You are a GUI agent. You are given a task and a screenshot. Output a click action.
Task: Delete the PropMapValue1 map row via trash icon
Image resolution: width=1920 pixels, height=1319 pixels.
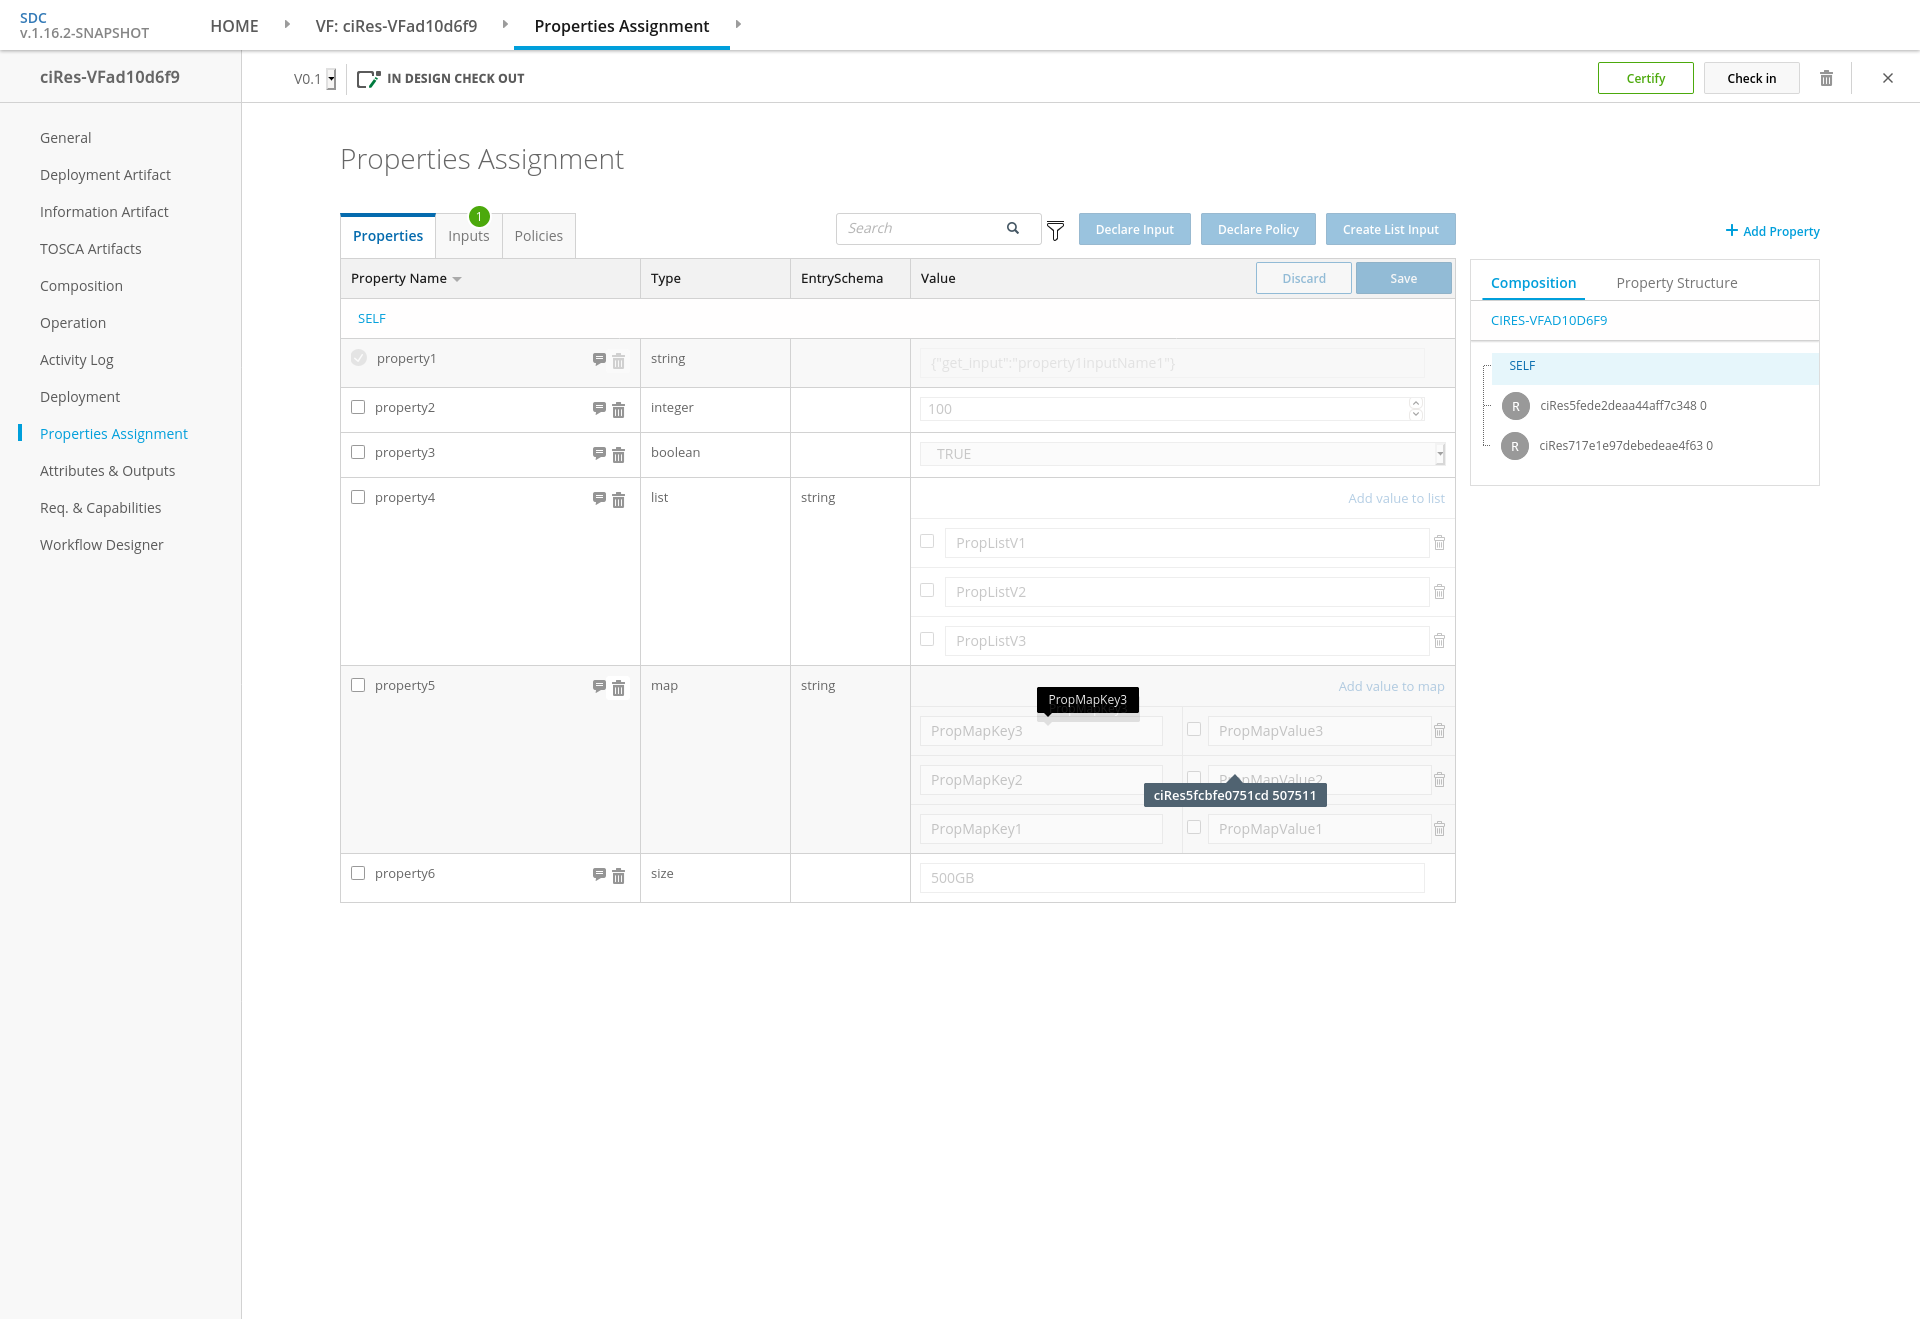[x=1439, y=829]
